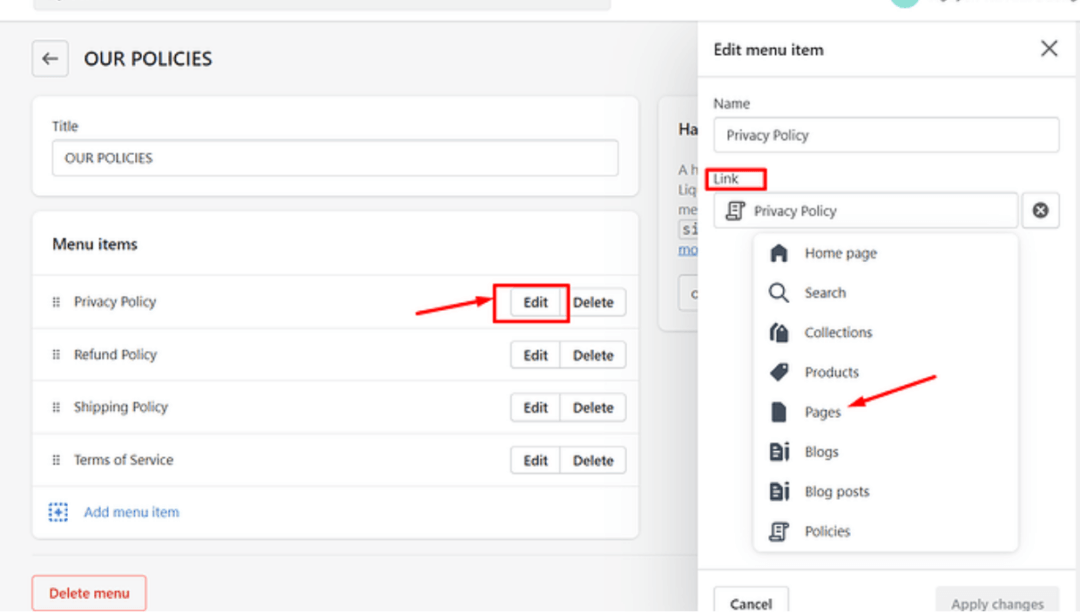Focus the Title field containing OUR POLICIES
This screenshot has width=1080, height=613.
335,158
